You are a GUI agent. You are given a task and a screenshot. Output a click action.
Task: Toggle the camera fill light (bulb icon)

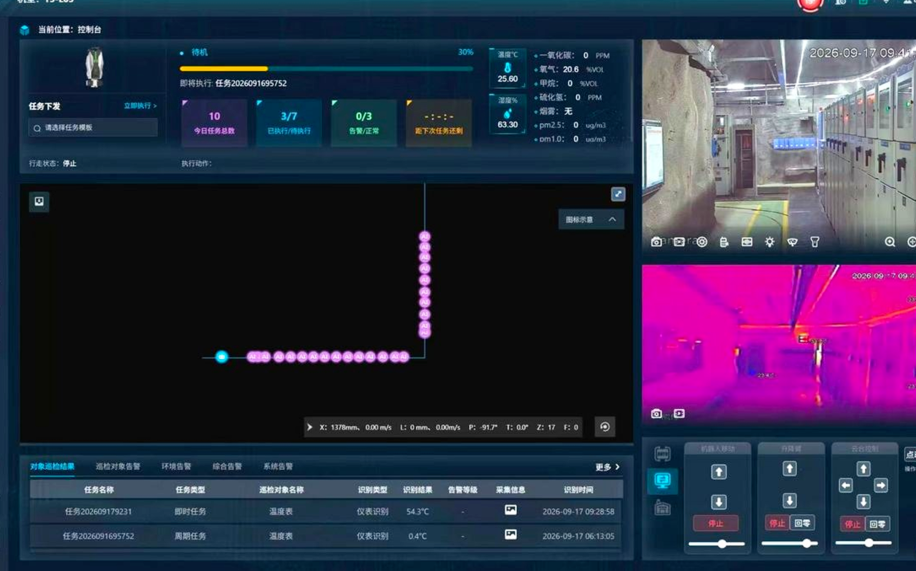tap(769, 242)
